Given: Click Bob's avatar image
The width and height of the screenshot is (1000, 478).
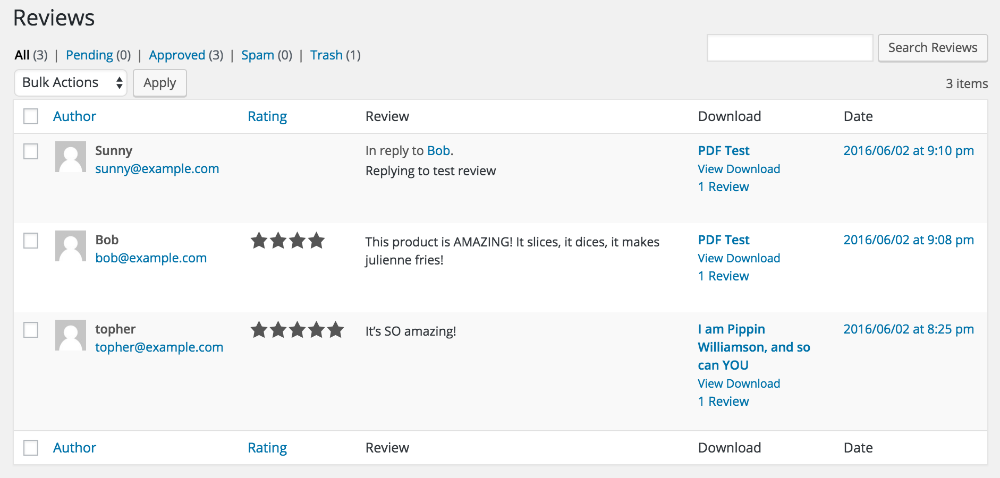Looking at the screenshot, I should point(70,246).
